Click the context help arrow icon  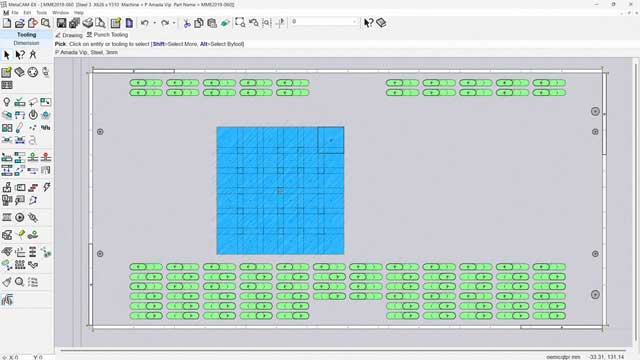coord(368,23)
